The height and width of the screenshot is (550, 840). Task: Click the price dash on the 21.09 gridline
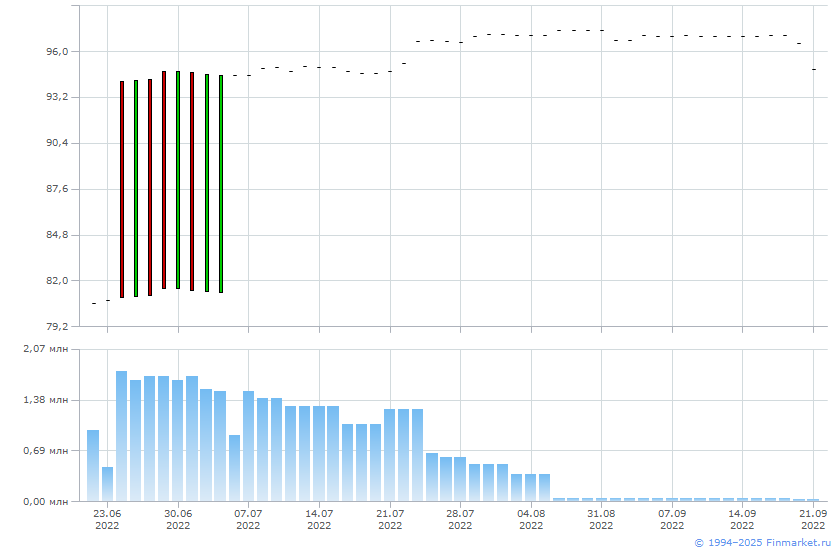coord(813,70)
